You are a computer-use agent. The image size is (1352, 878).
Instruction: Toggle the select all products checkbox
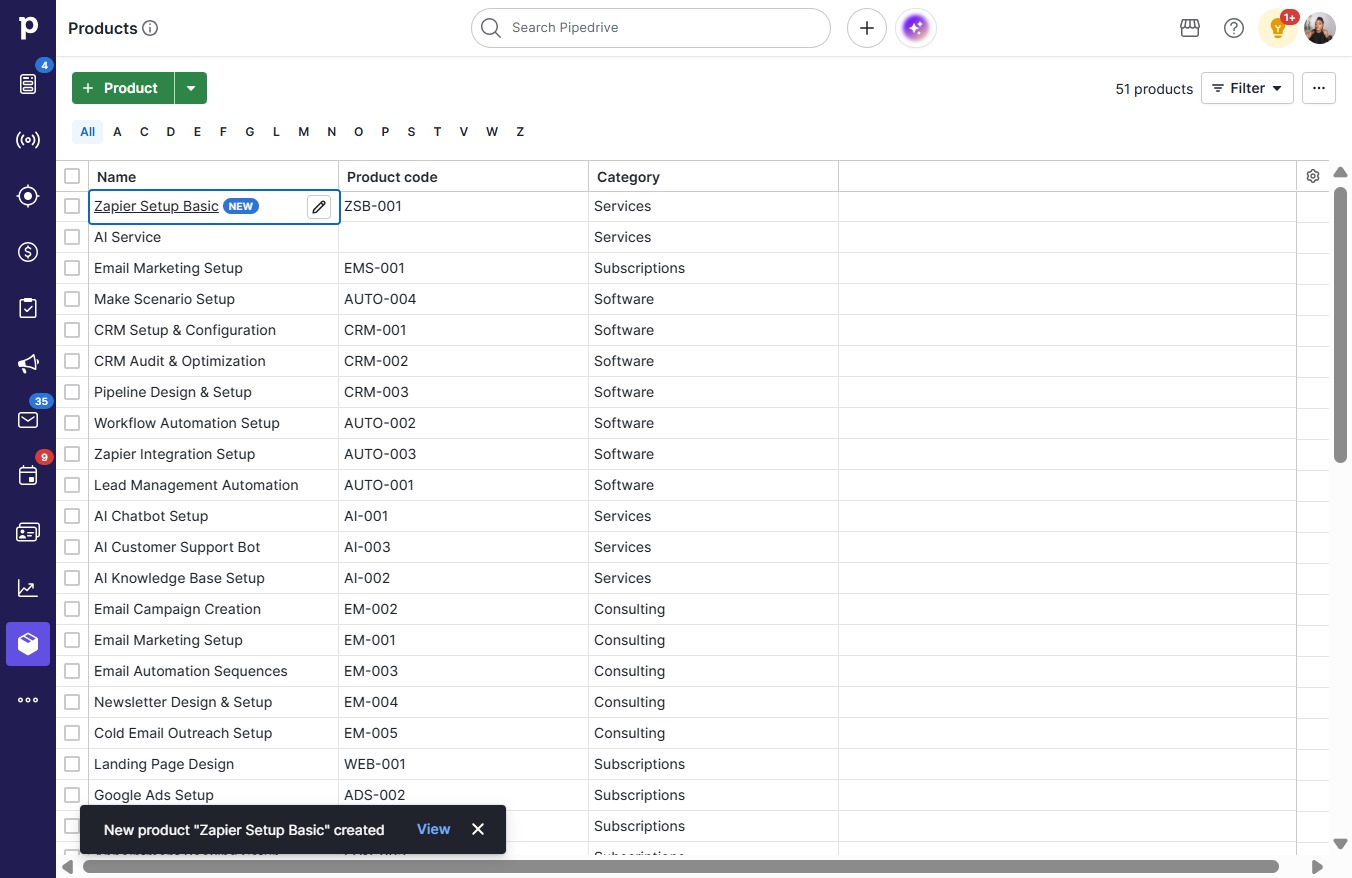tap(72, 176)
